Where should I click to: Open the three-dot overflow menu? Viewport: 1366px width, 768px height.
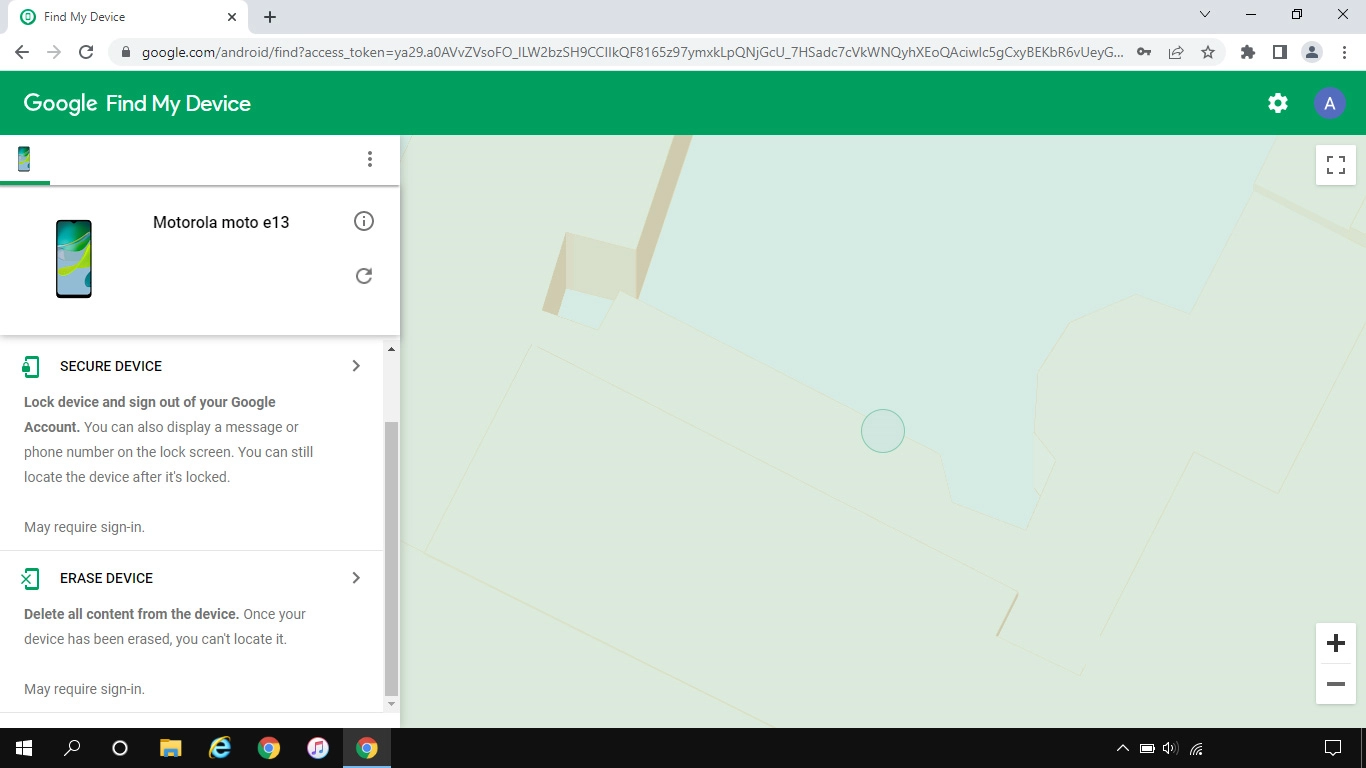[370, 158]
